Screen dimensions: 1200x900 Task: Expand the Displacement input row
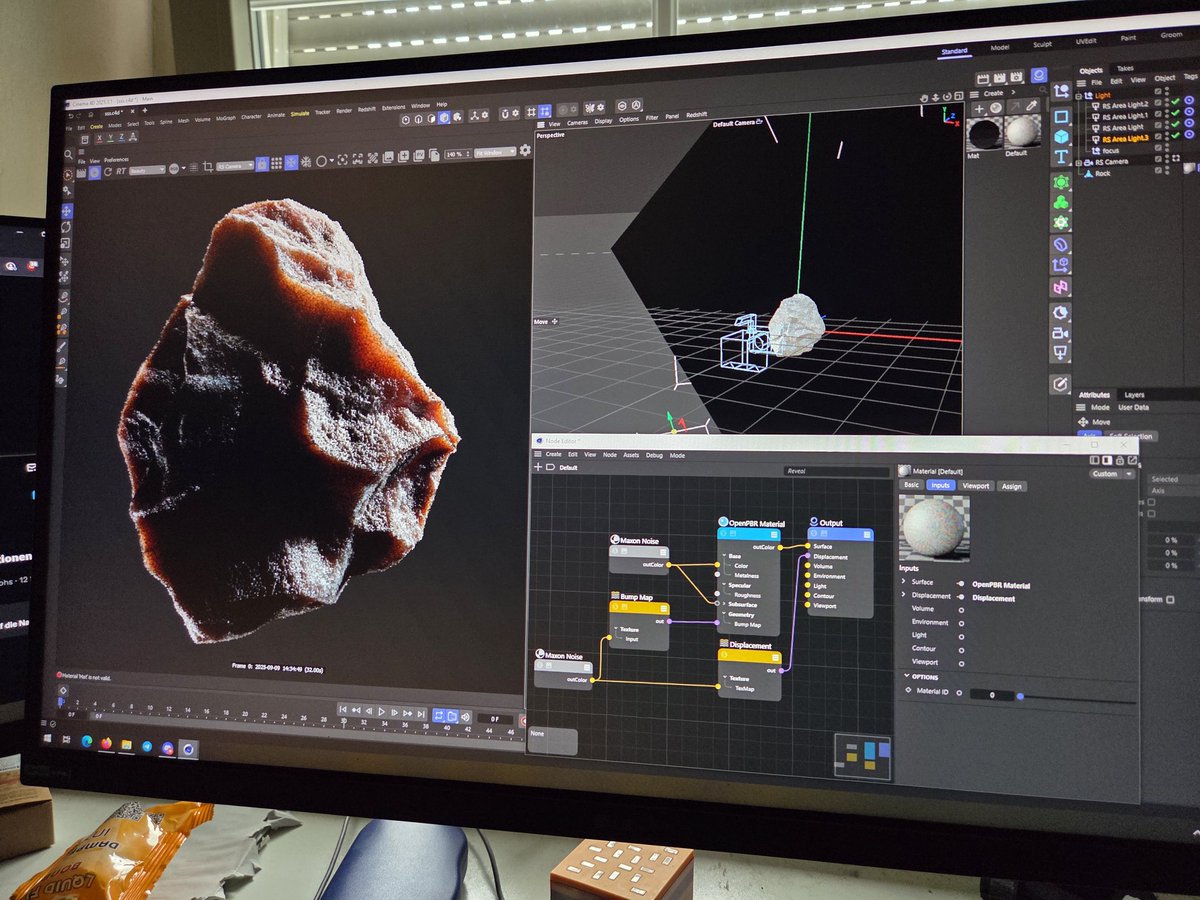[903, 595]
